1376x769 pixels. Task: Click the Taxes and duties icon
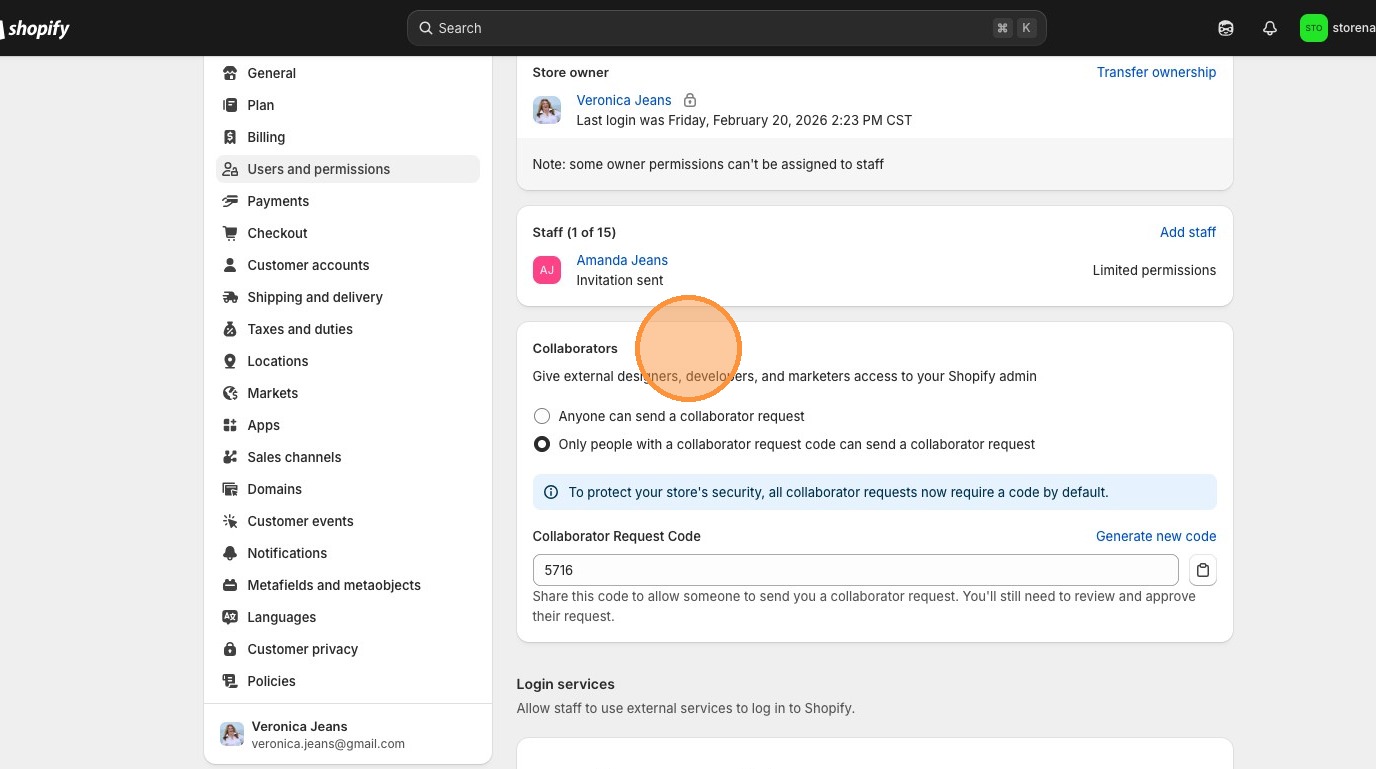click(x=230, y=329)
